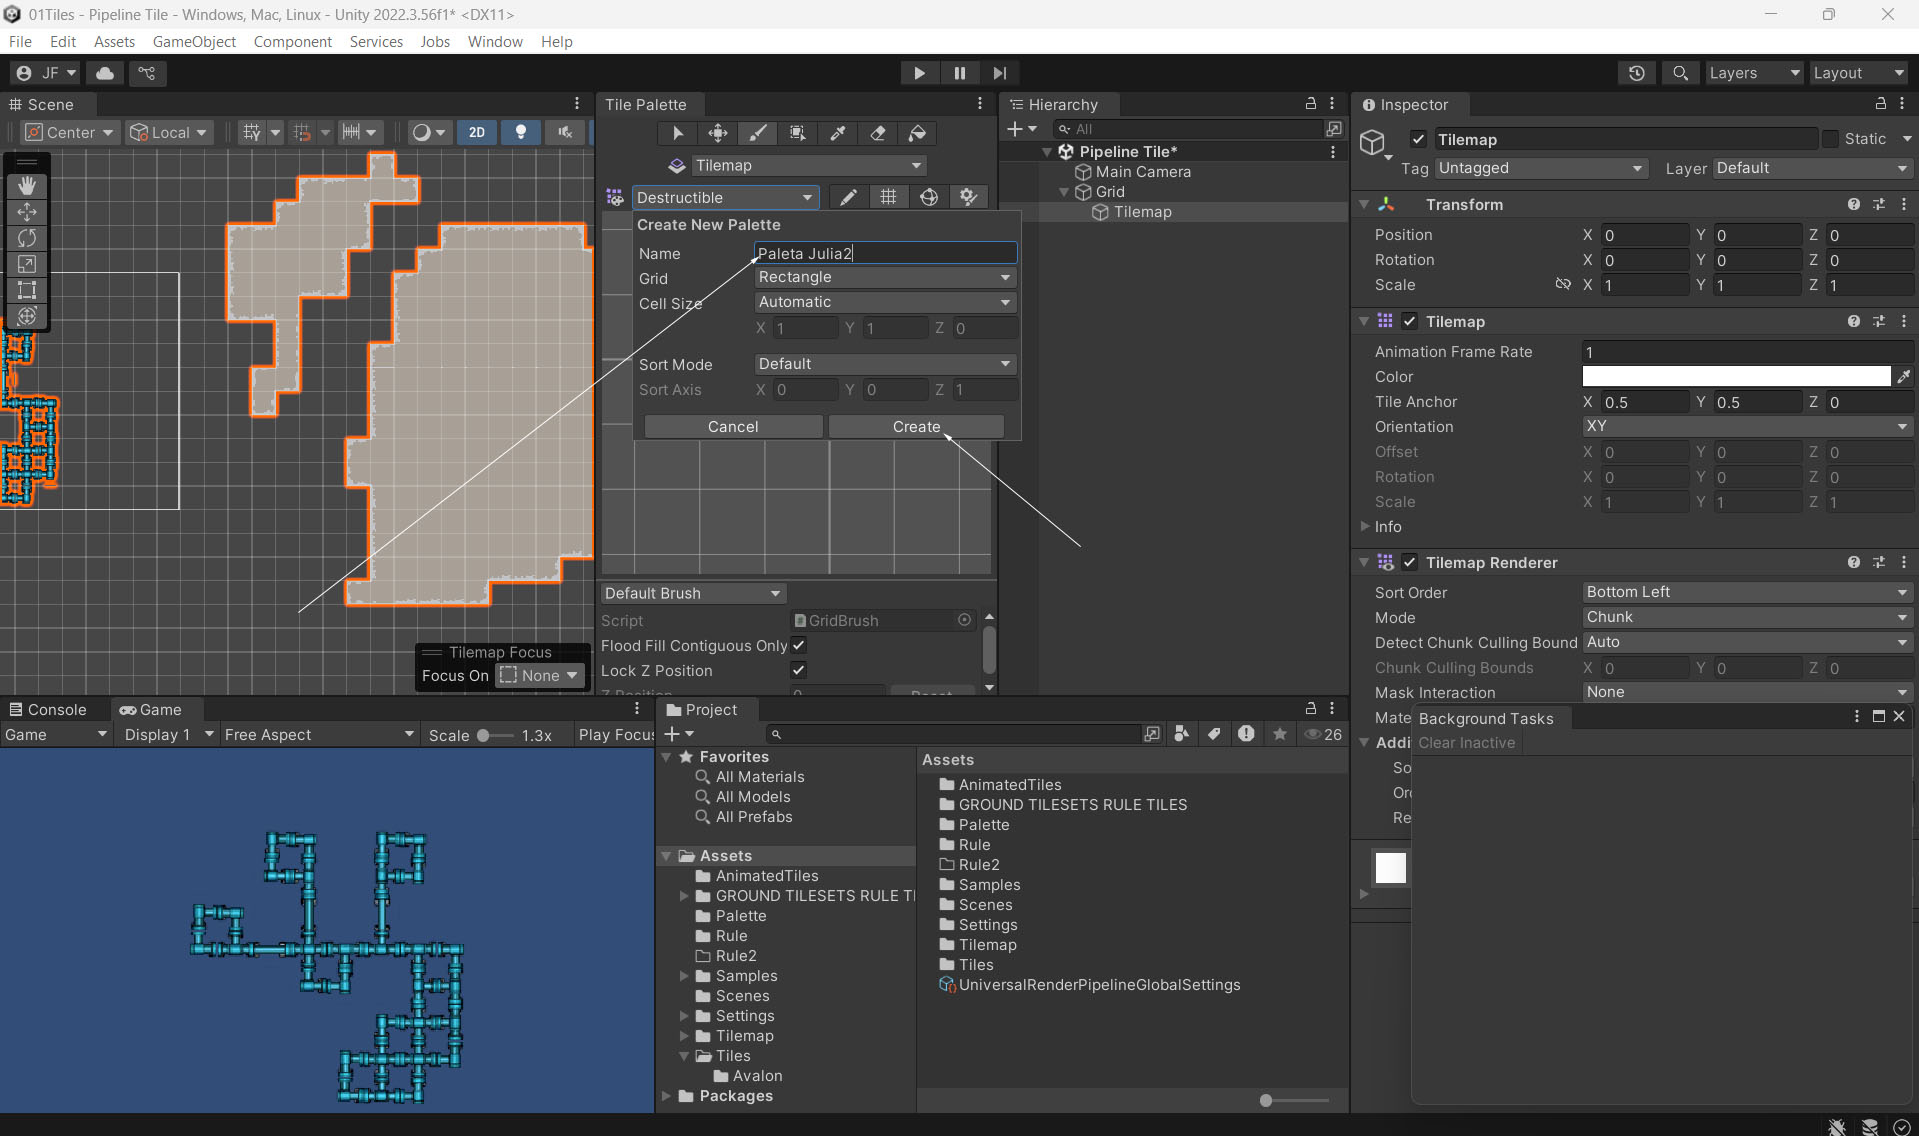Toggle the Flood Fill Contiguous Only checkbox
Screen dimensions: 1919x1136
[799, 645]
